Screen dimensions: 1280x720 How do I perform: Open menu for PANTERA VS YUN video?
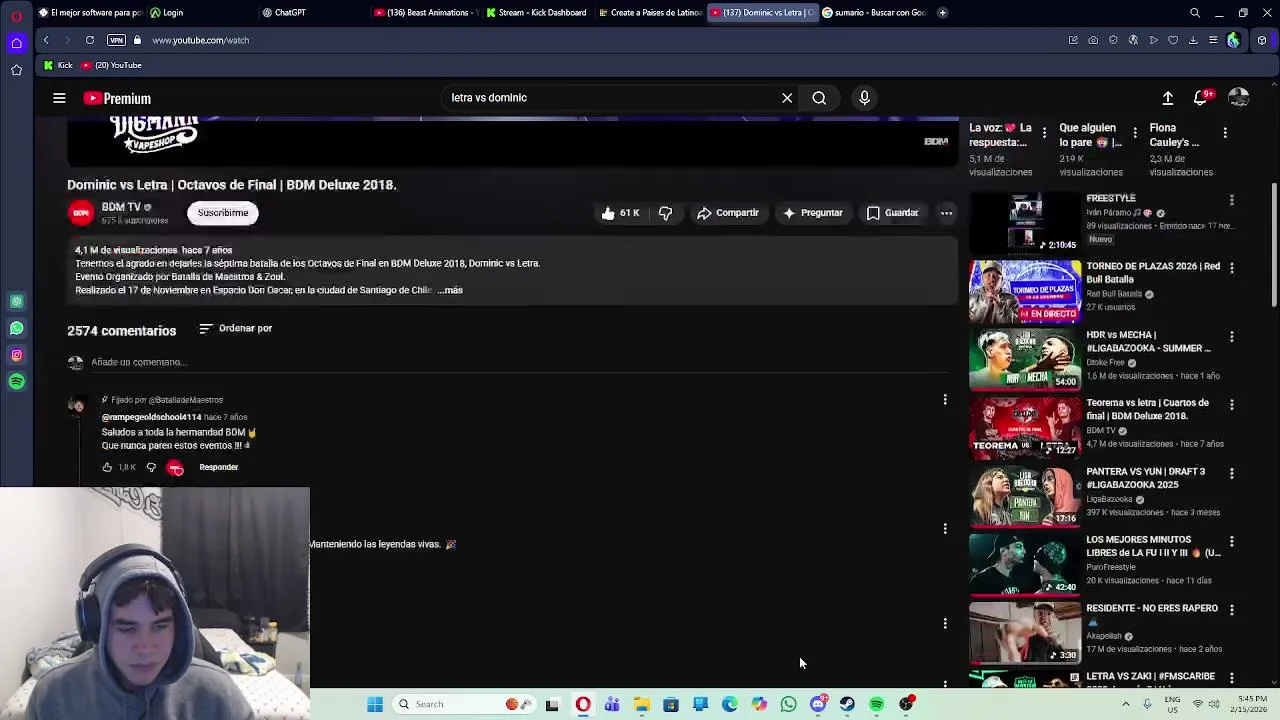pyautogui.click(x=1232, y=473)
